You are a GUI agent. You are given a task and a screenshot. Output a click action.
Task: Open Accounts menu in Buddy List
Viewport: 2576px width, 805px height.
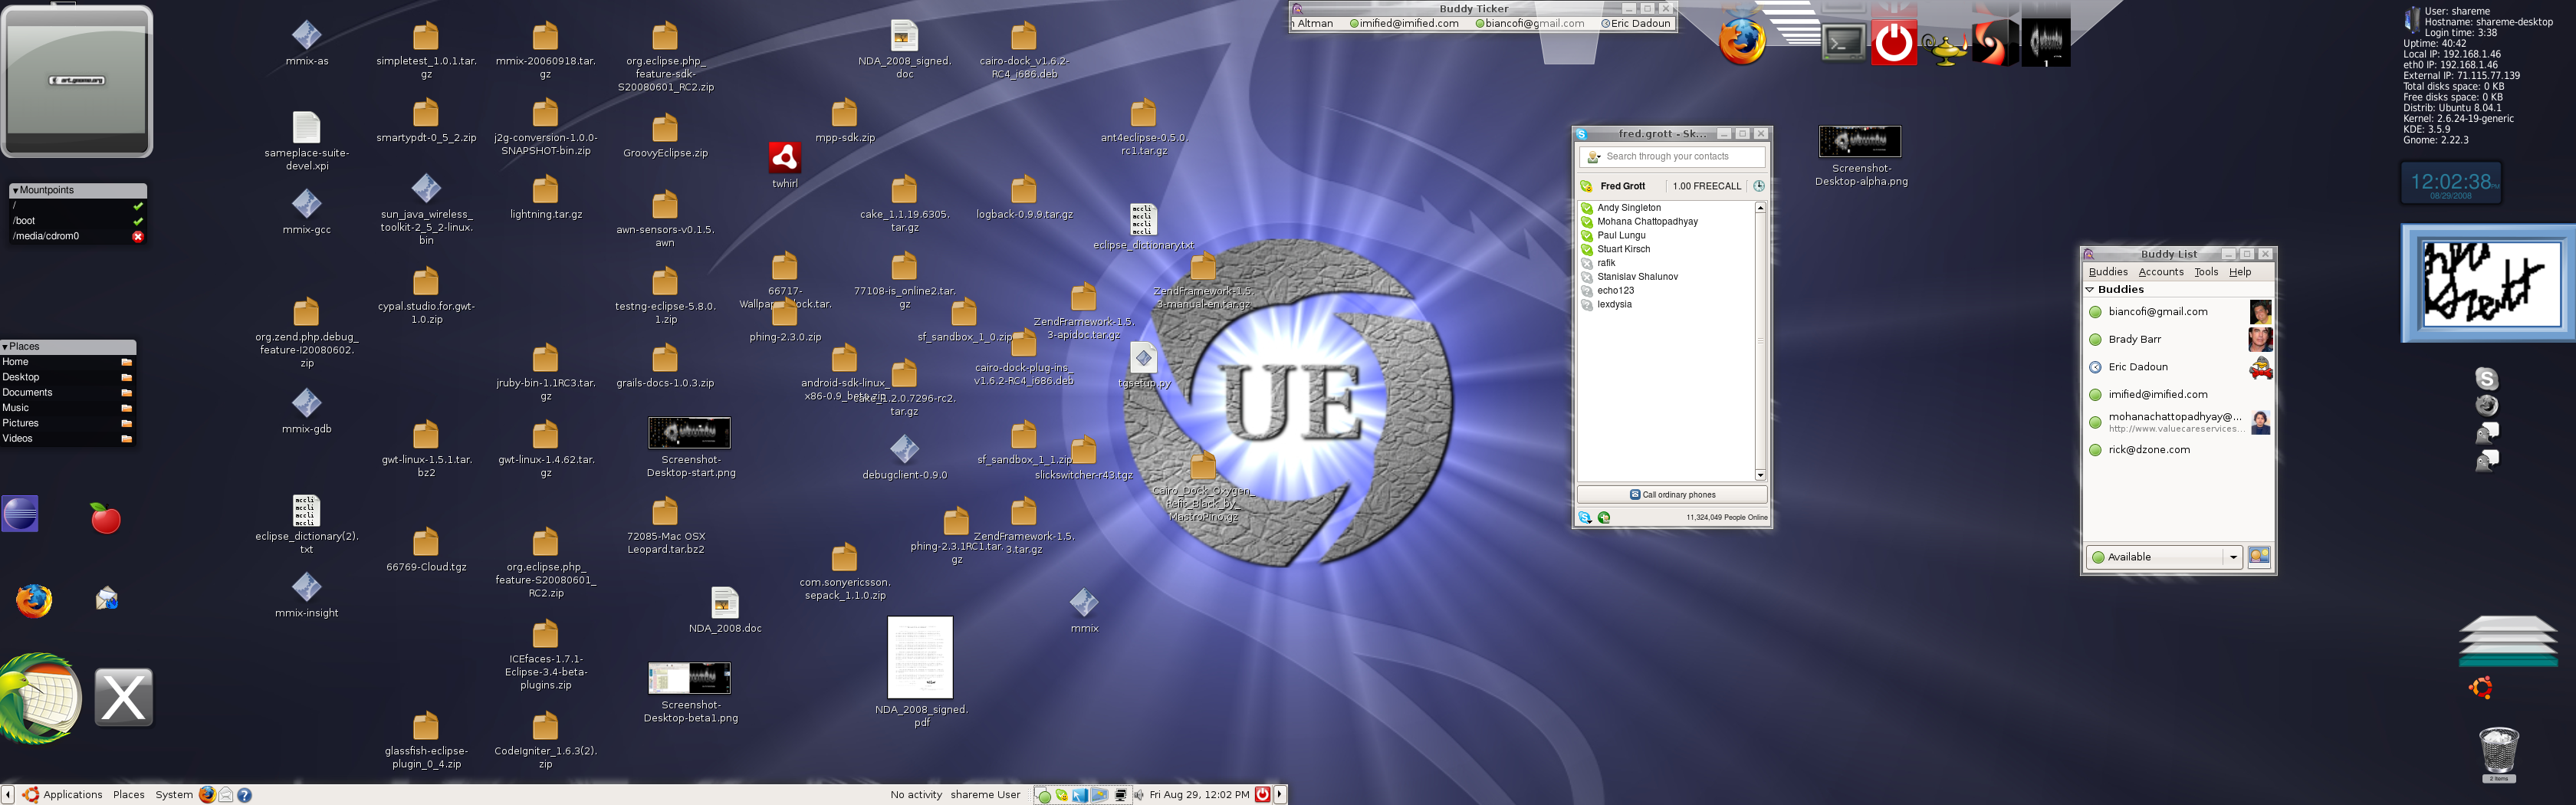(2161, 272)
